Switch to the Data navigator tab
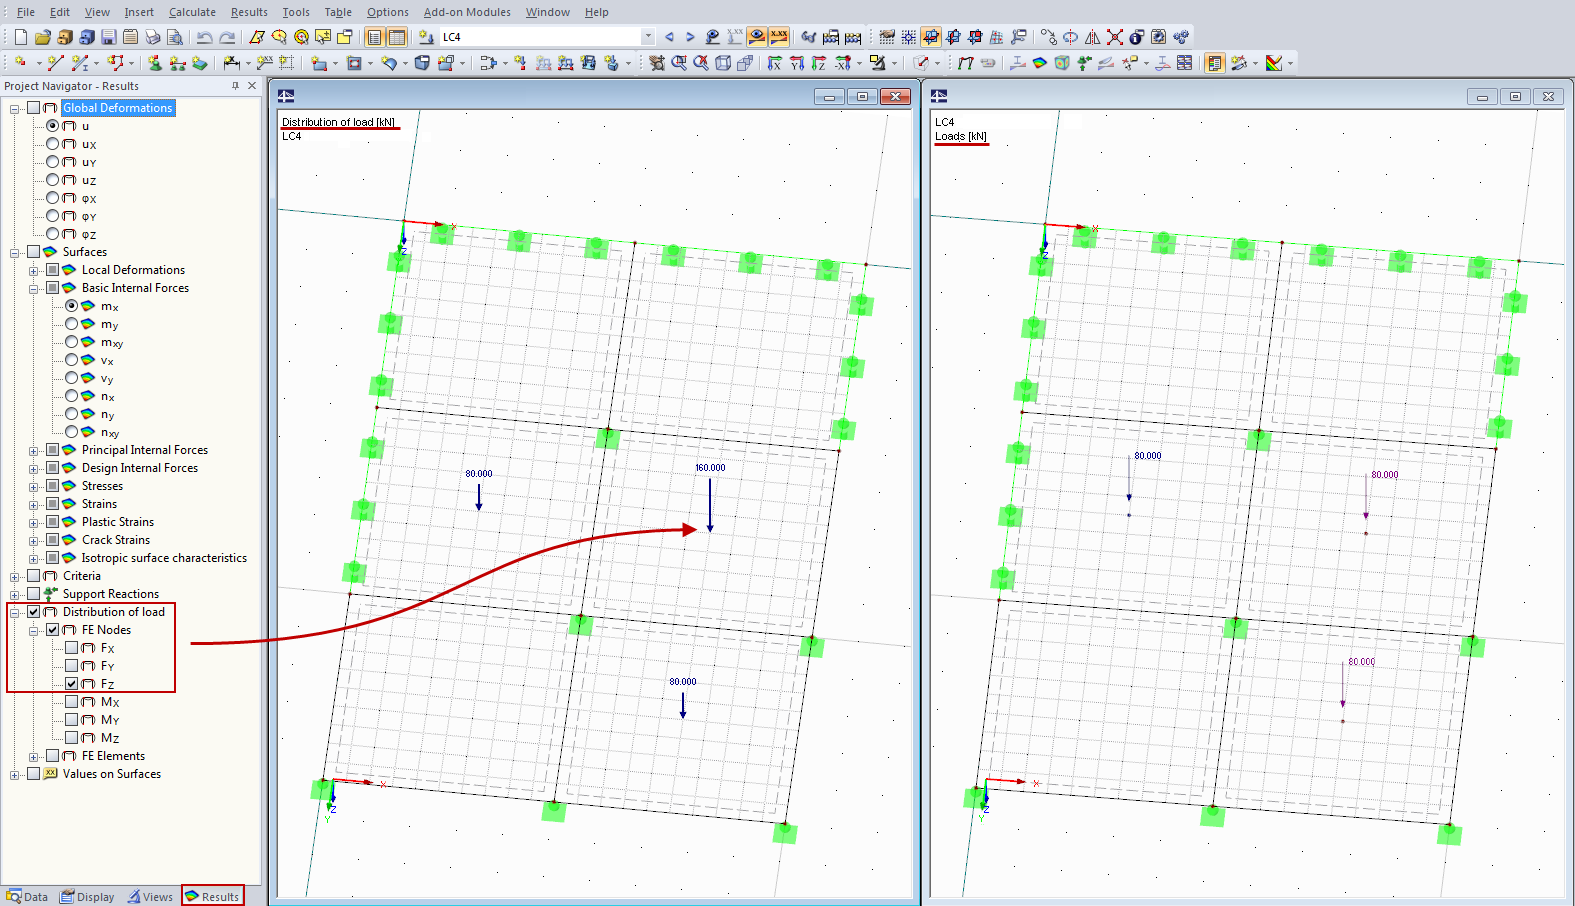The height and width of the screenshot is (906, 1575). [x=27, y=896]
